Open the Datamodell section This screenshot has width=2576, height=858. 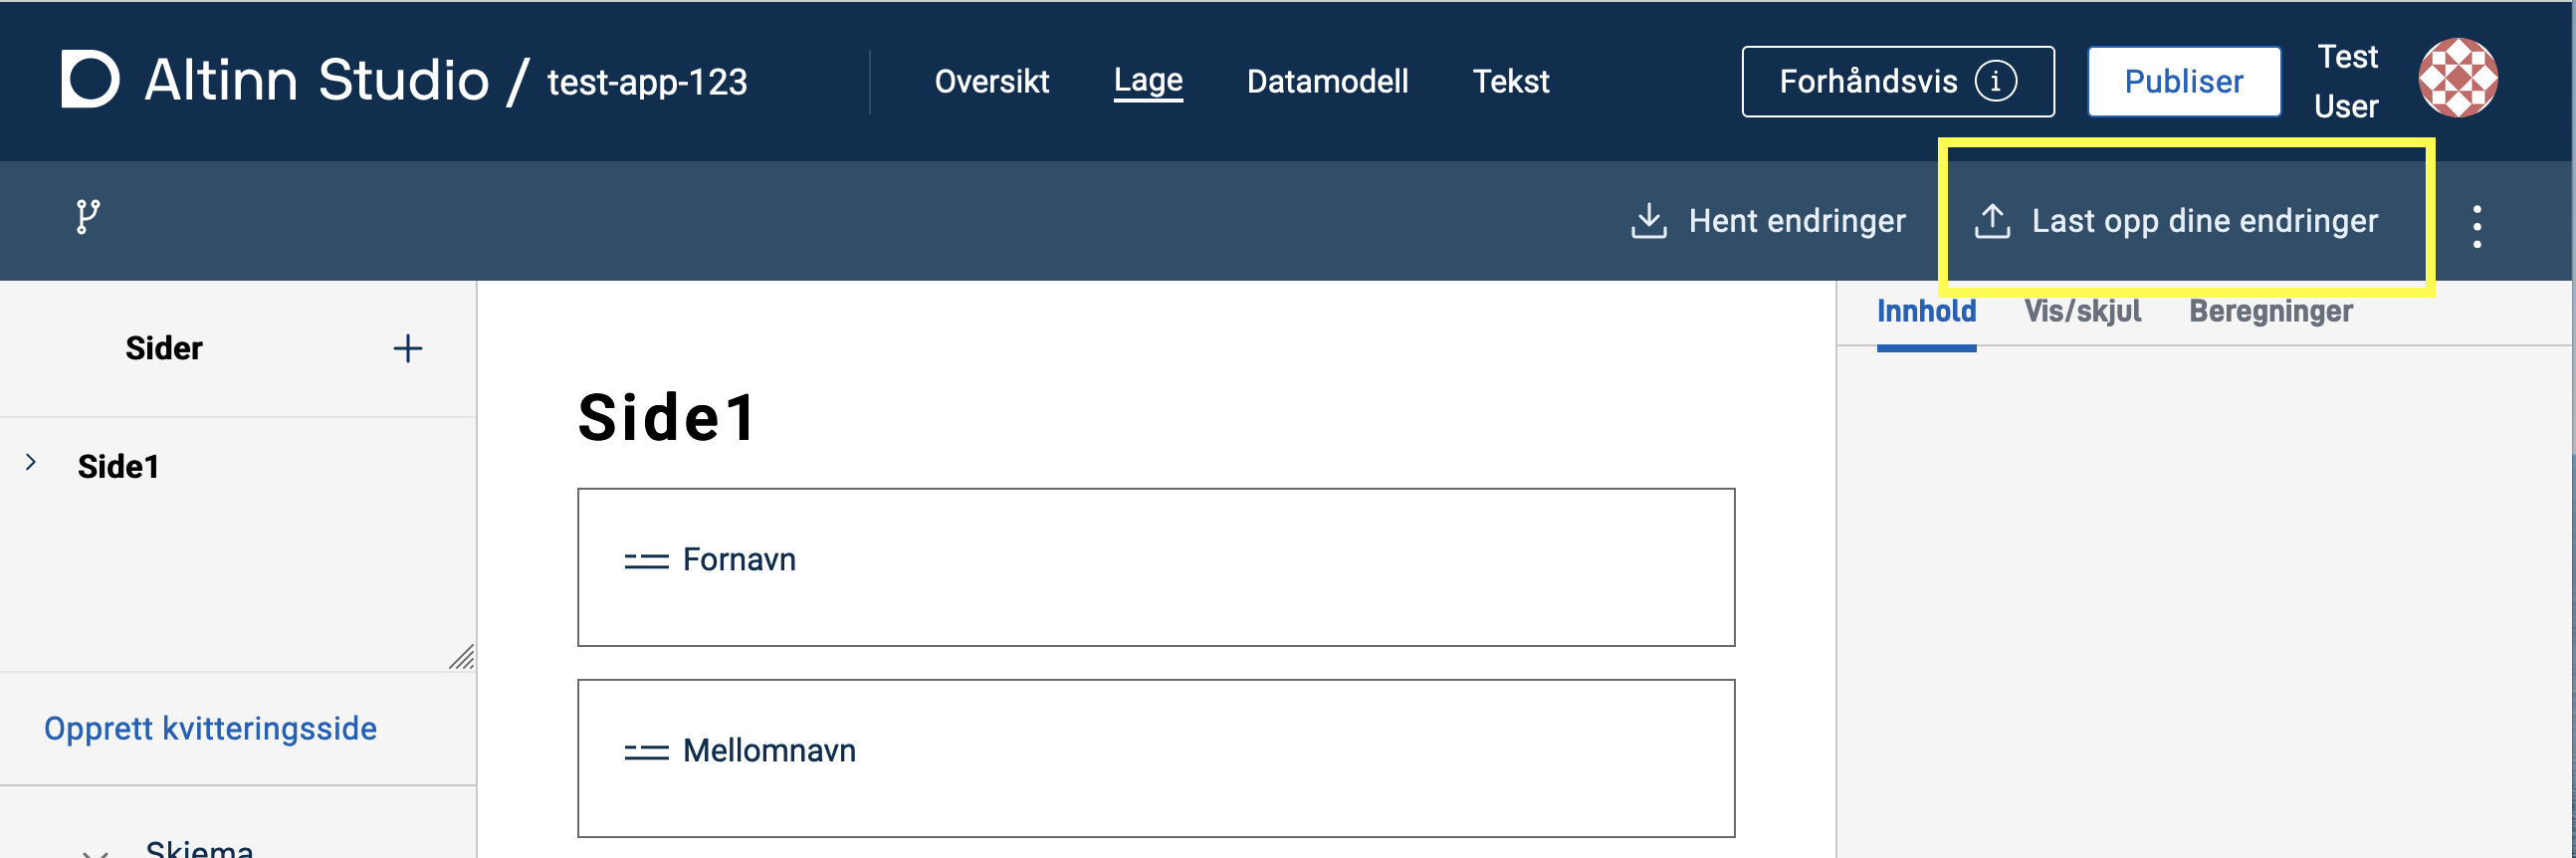click(1327, 81)
